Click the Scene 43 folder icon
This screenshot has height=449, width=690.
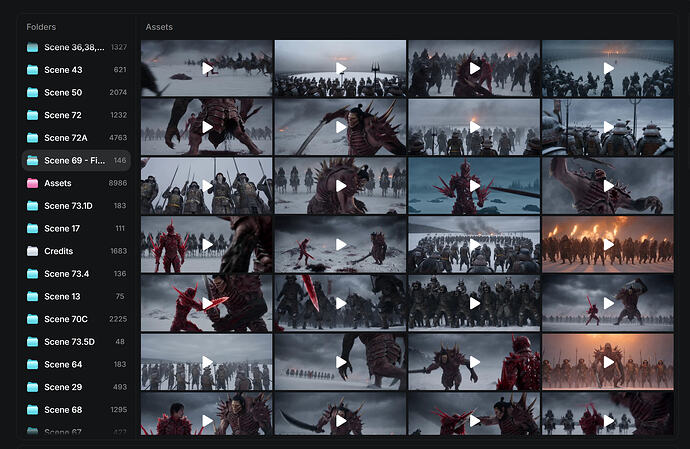(32, 70)
